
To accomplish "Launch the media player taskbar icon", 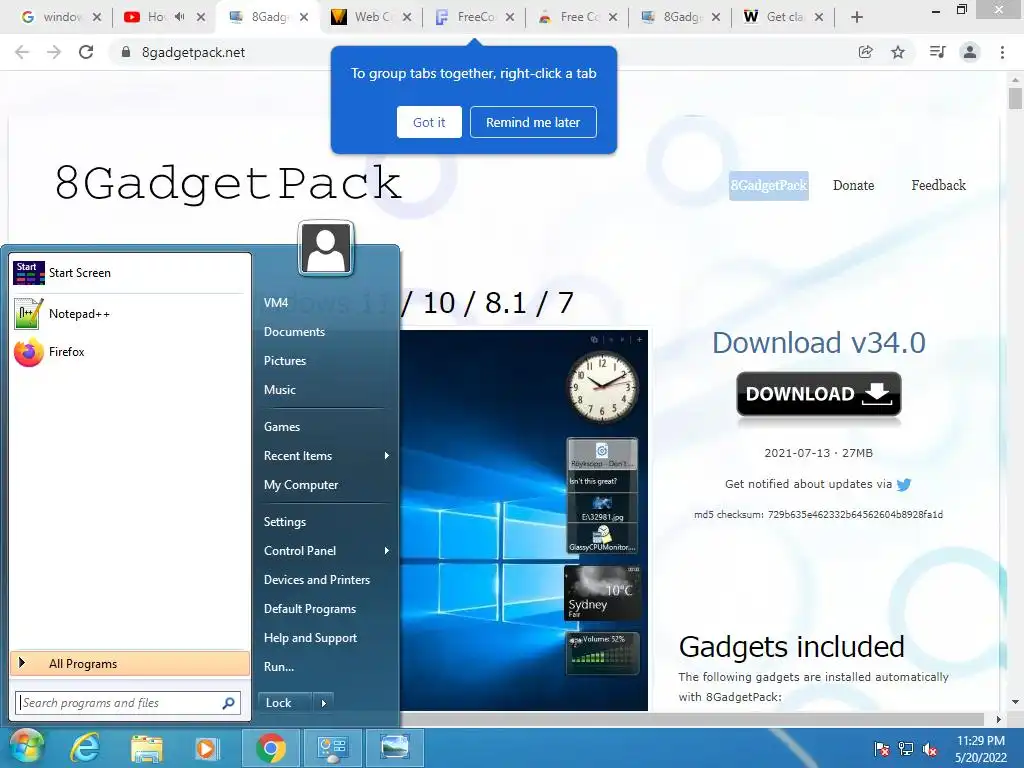I will pos(208,748).
